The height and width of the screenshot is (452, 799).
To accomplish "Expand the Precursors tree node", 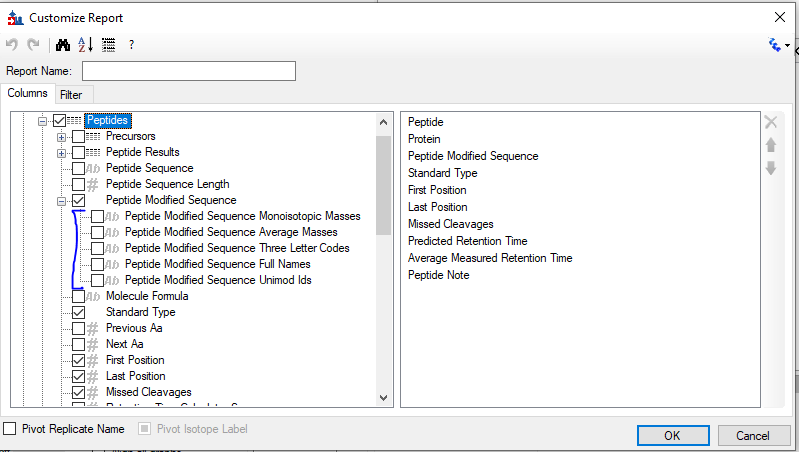I will click(62, 136).
